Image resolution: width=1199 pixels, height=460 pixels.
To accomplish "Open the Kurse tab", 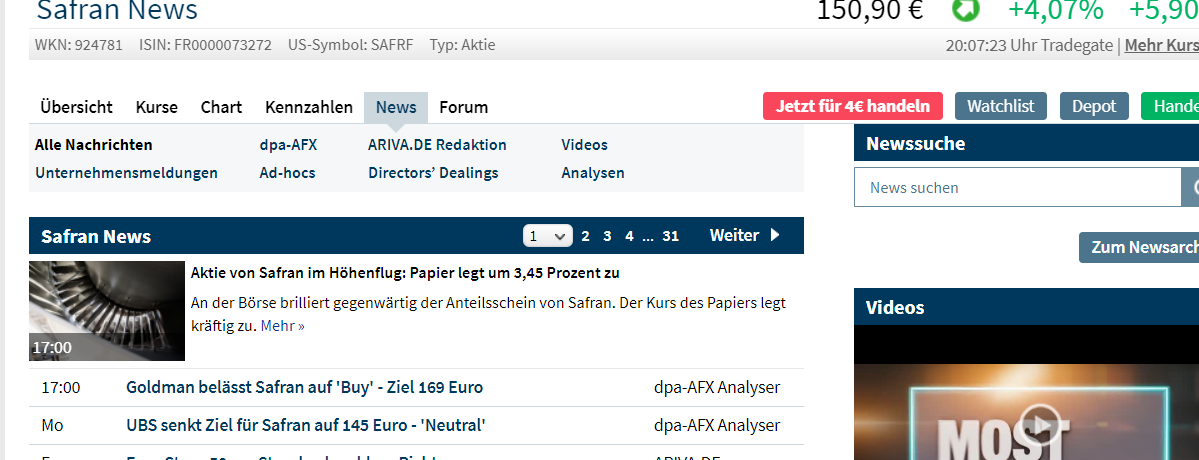I will (x=156, y=107).
